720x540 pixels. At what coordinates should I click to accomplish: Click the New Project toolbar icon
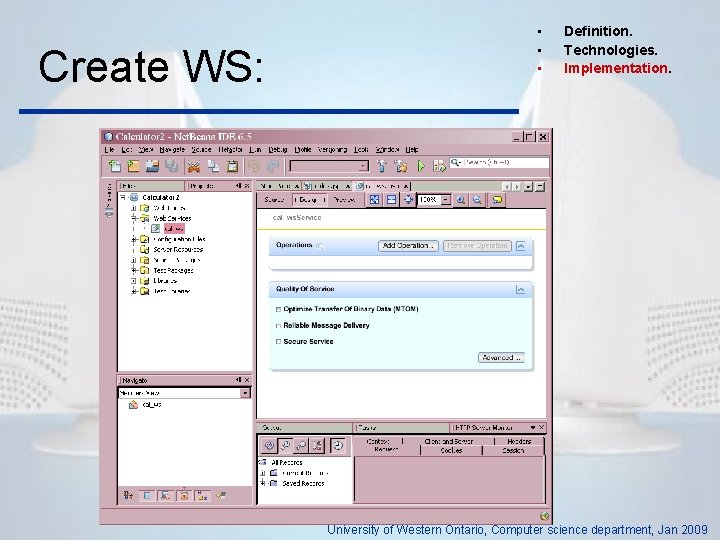pyautogui.click(x=133, y=166)
